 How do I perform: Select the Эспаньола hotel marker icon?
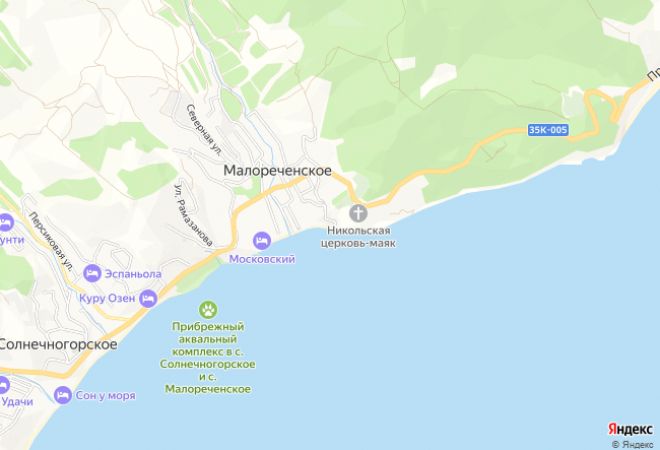(92, 274)
